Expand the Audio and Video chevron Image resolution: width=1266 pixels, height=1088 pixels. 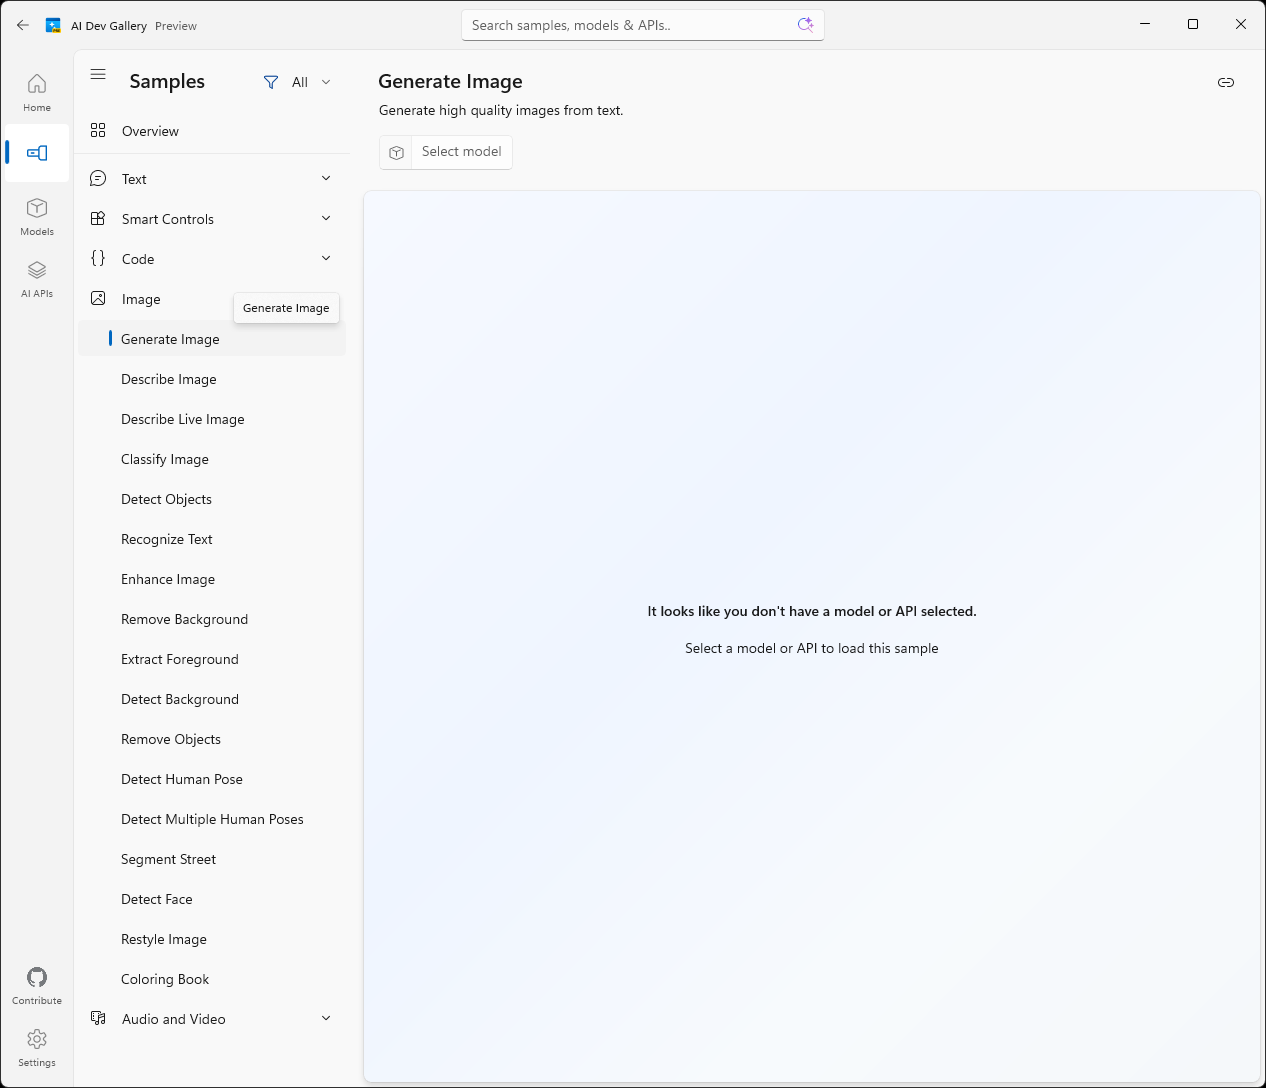[x=326, y=1018]
